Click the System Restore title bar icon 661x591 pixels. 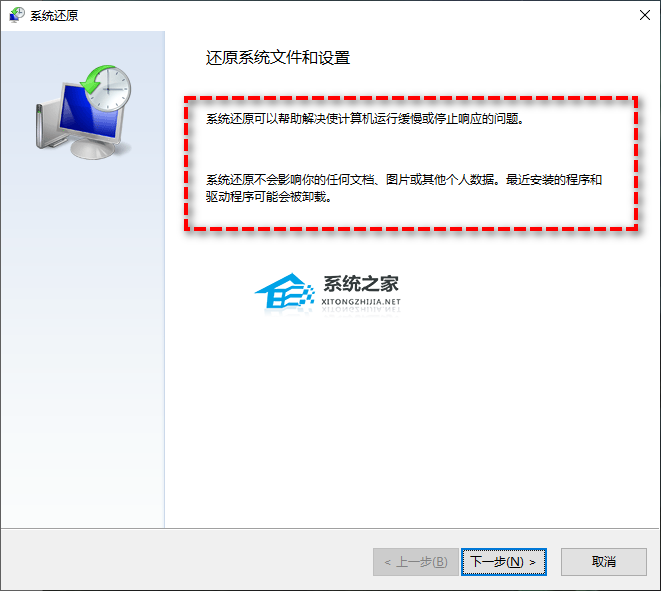17,15
